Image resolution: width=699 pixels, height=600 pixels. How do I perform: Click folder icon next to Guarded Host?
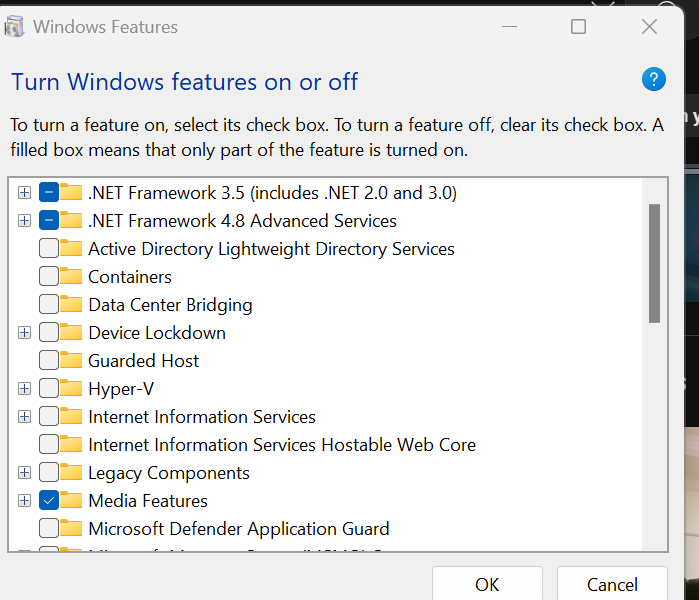click(71, 360)
